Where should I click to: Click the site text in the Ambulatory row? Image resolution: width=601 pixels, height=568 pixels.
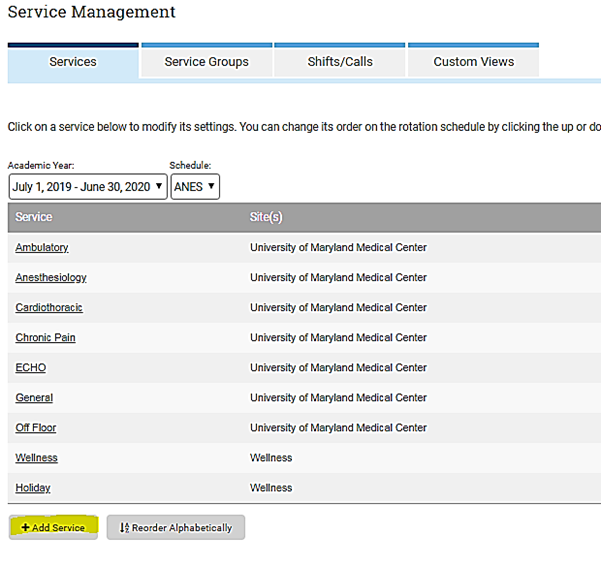338,248
